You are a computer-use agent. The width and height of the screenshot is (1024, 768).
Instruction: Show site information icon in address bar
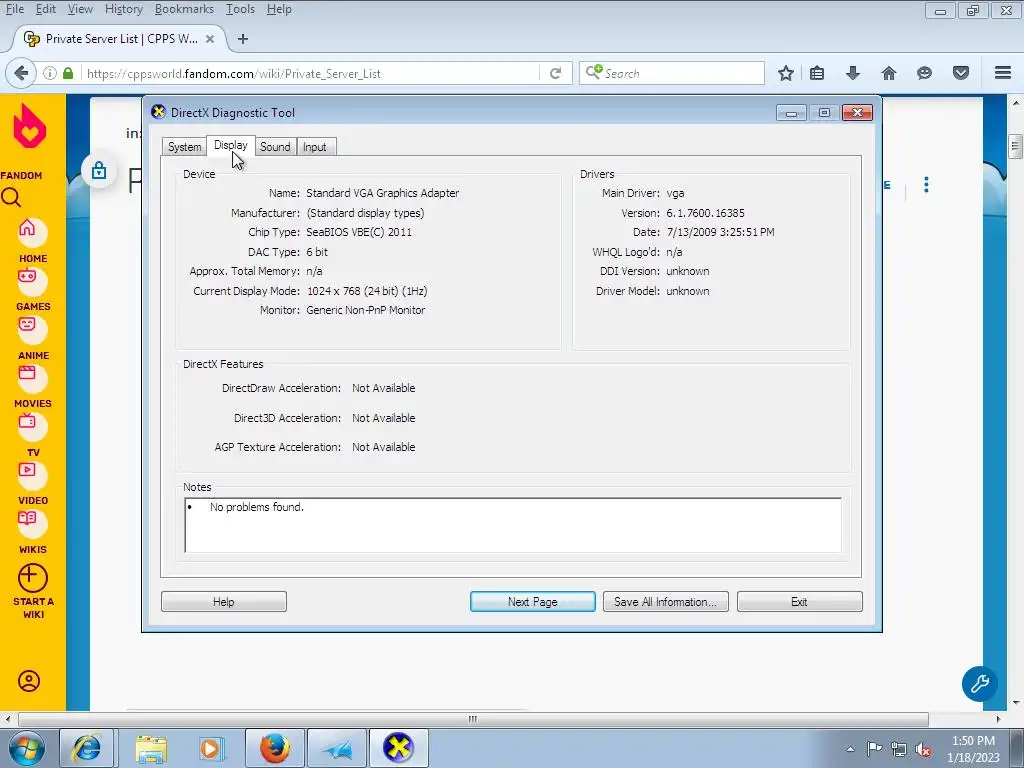click(x=50, y=73)
